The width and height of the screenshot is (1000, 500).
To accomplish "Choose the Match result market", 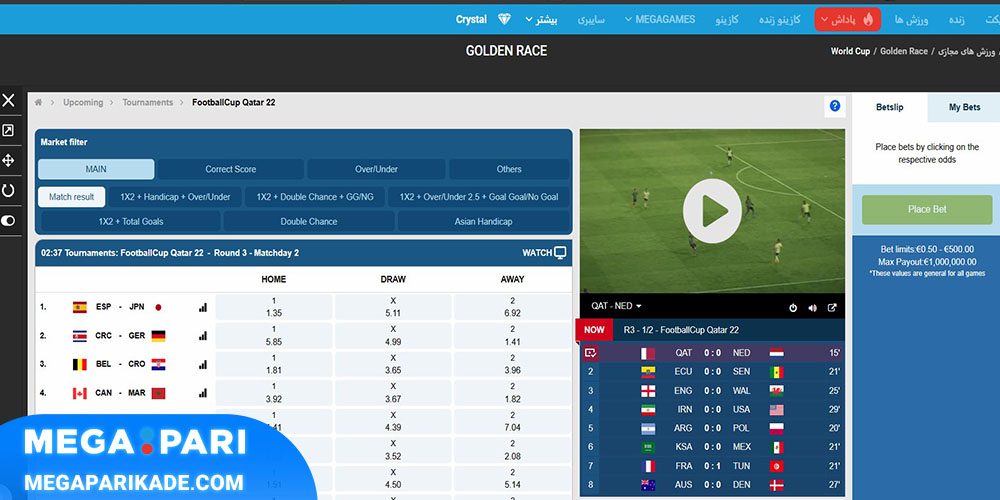I will pyautogui.click(x=71, y=197).
